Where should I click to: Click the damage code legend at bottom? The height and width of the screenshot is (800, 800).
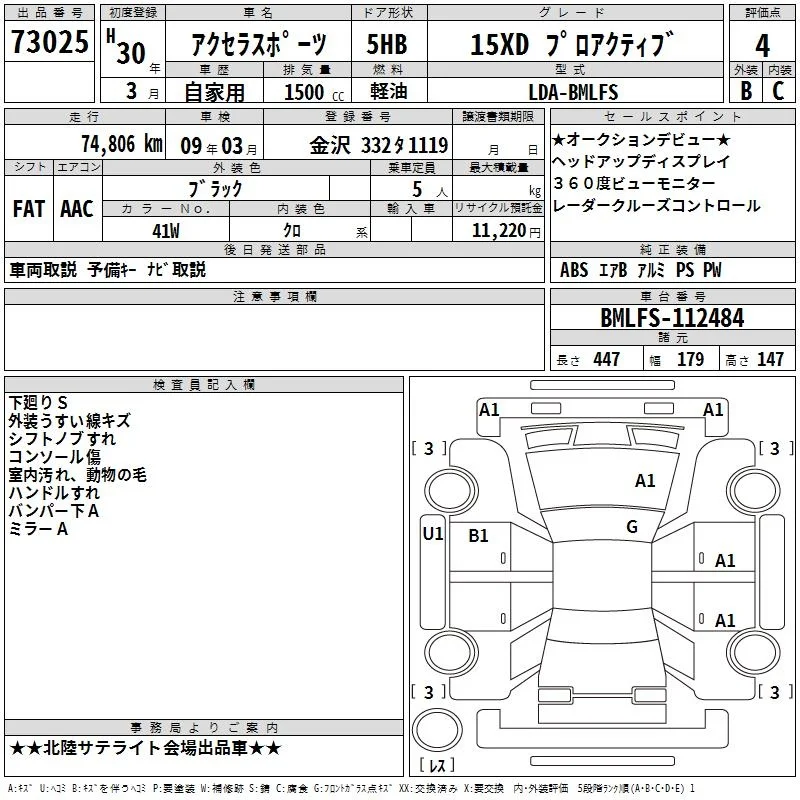pyautogui.click(x=352, y=789)
